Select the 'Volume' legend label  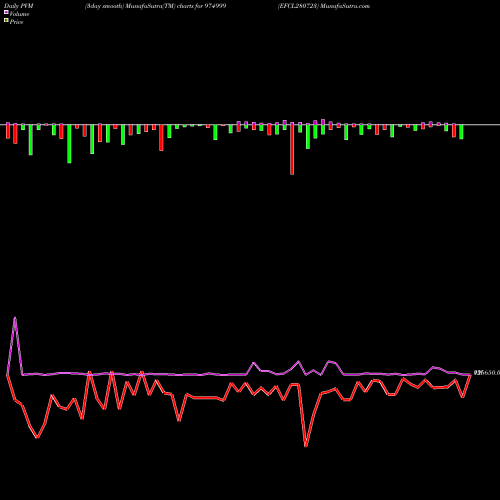(19, 14)
